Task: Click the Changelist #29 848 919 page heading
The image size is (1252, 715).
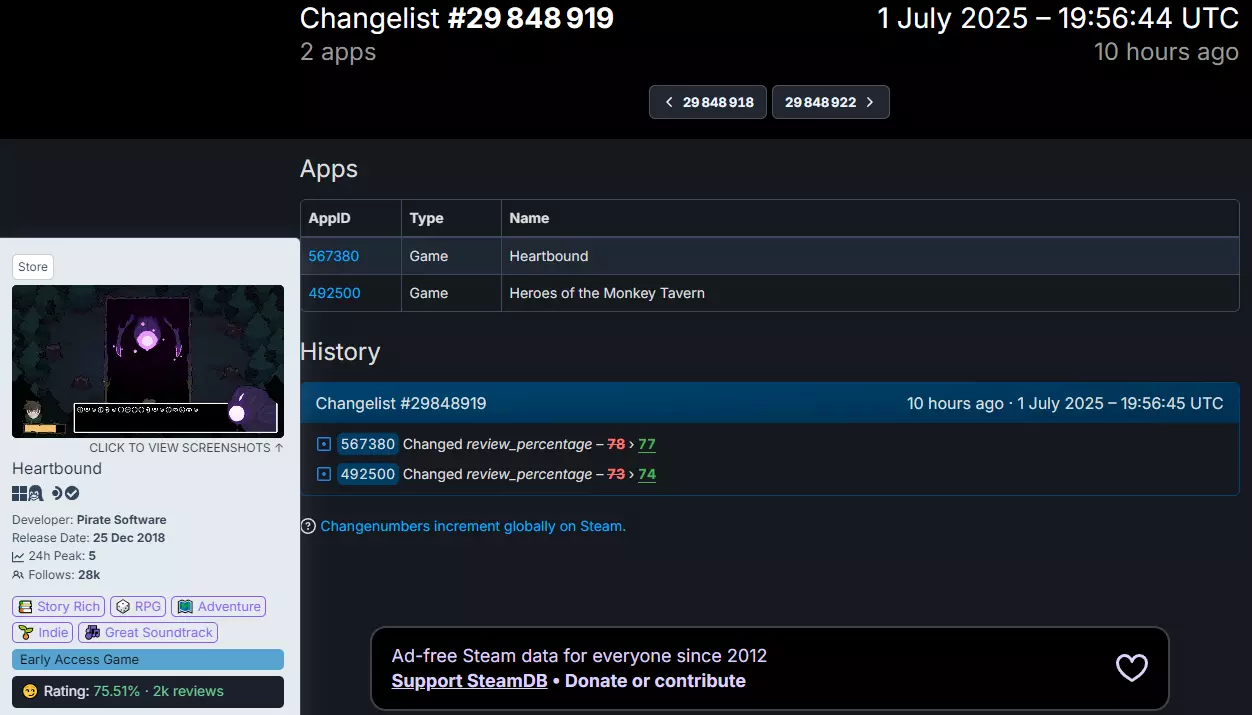Action: 457,18
